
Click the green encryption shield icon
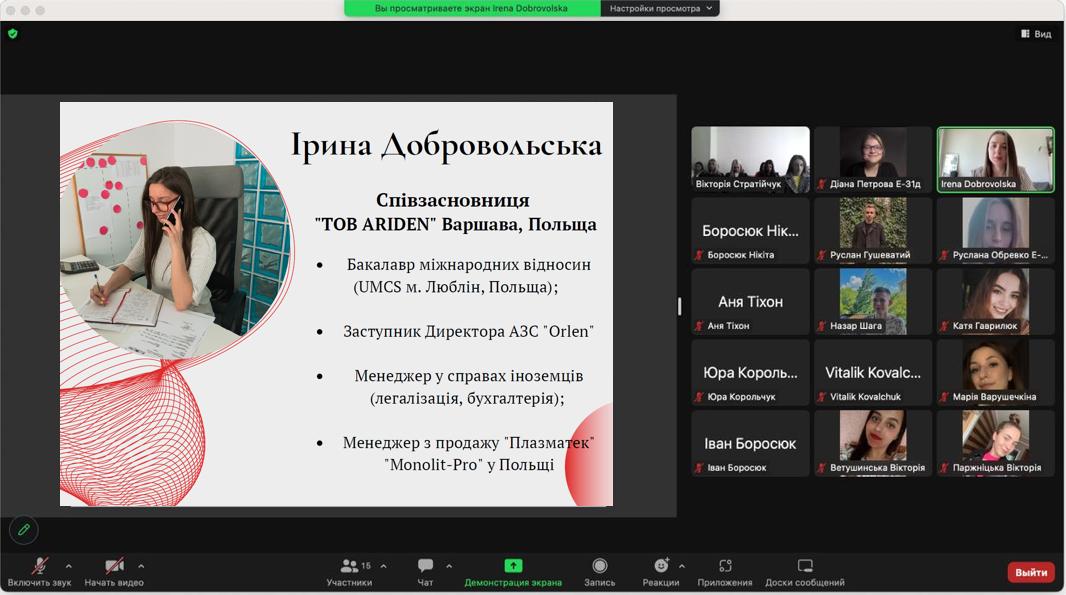(x=13, y=33)
